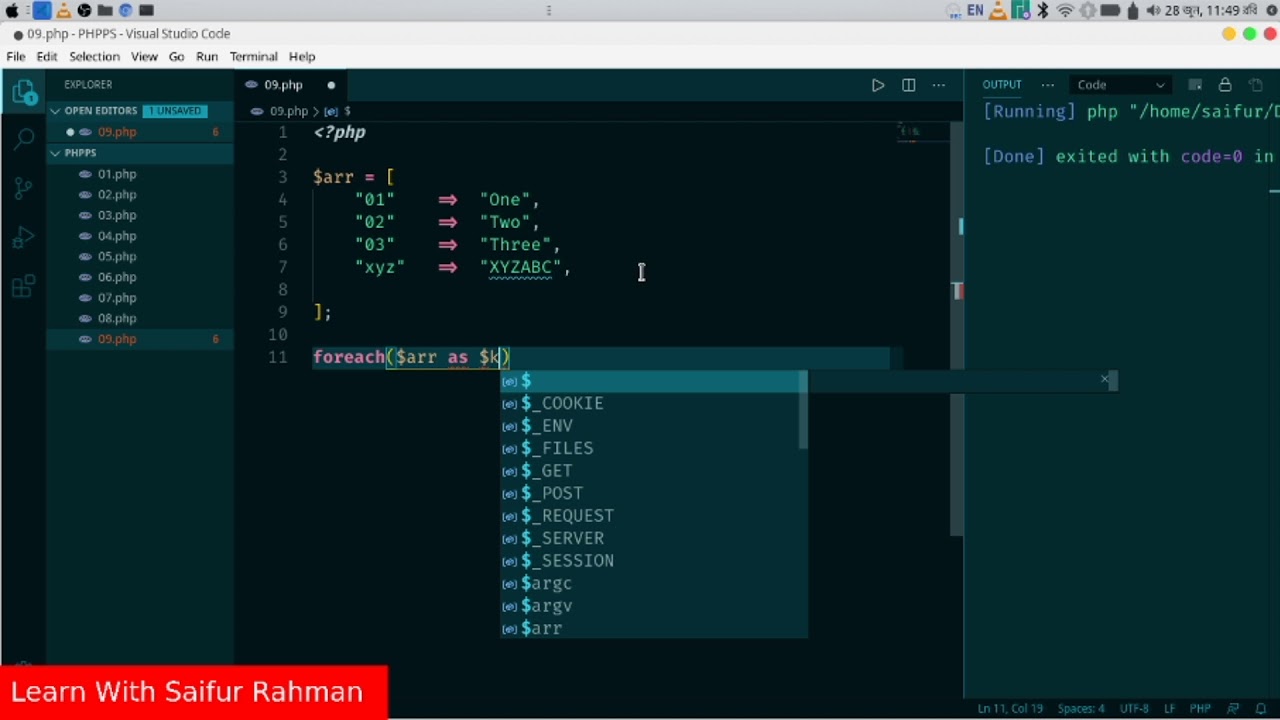Viewport: 1280px width, 720px height.
Task: Open the output channel Code dropdown
Action: tap(1121, 85)
